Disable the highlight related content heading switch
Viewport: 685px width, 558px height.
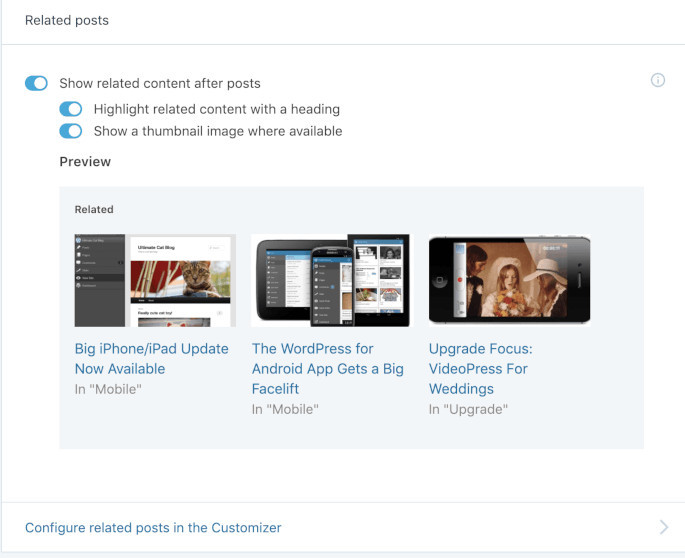(x=71, y=109)
